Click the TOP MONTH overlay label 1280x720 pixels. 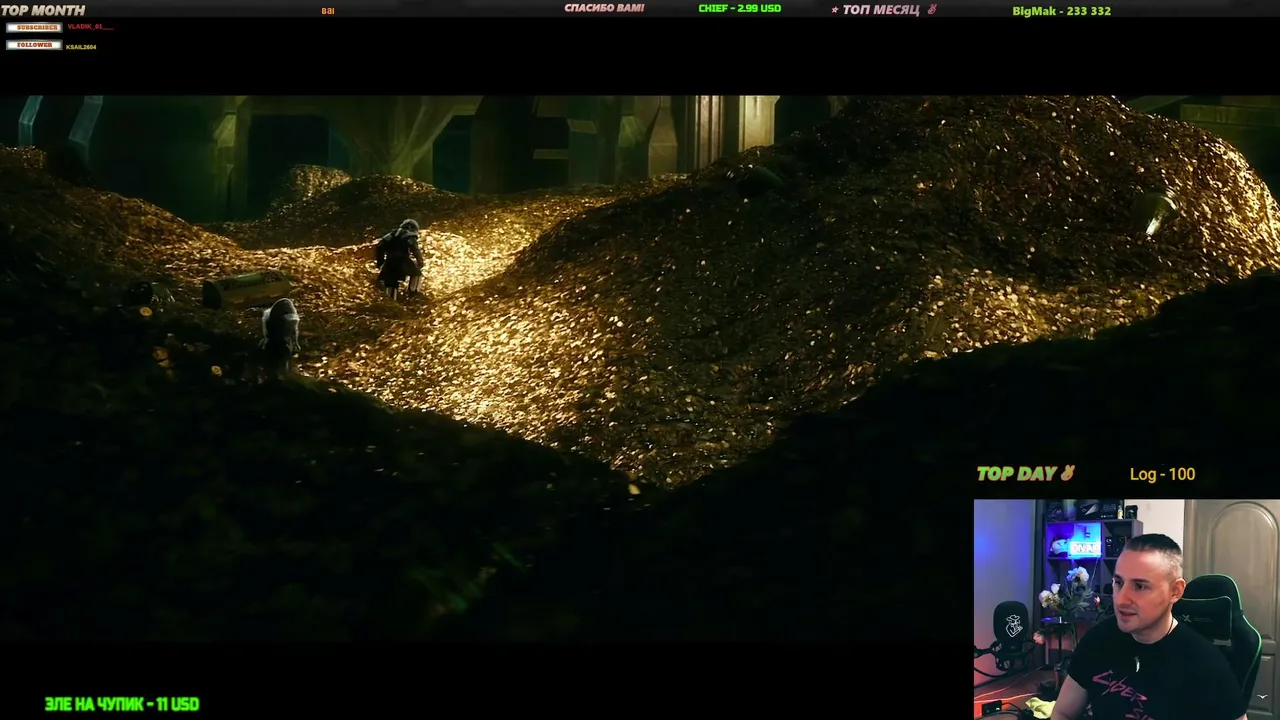[43, 10]
